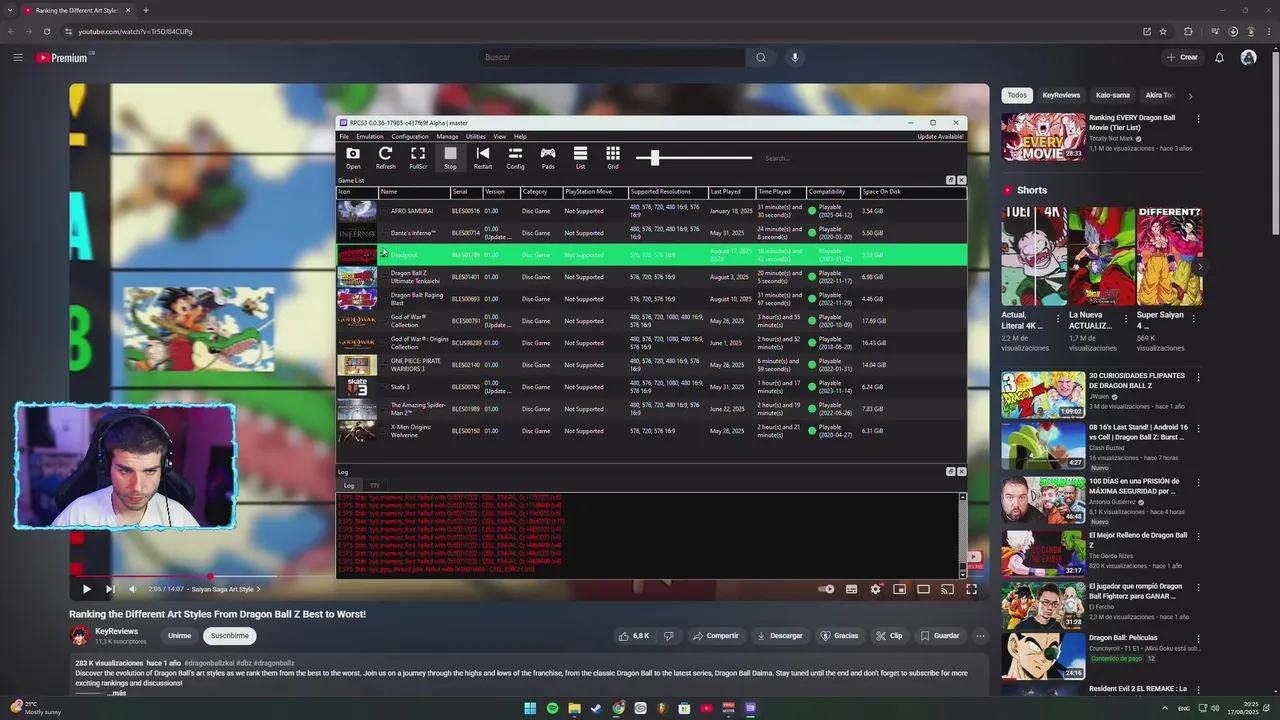Stop emulation with the Stop button
Image resolution: width=1280 pixels, height=720 pixels.
(x=450, y=157)
